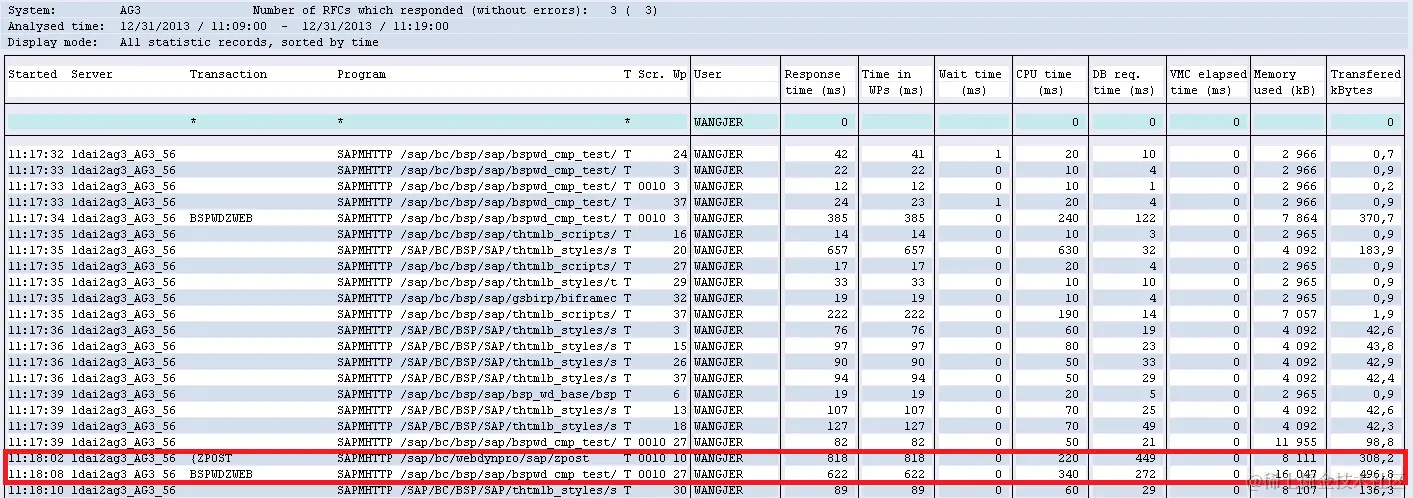Select the Wait time (ms) column header
Image resolution: width=1413 pixels, height=498 pixels.
click(970, 82)
